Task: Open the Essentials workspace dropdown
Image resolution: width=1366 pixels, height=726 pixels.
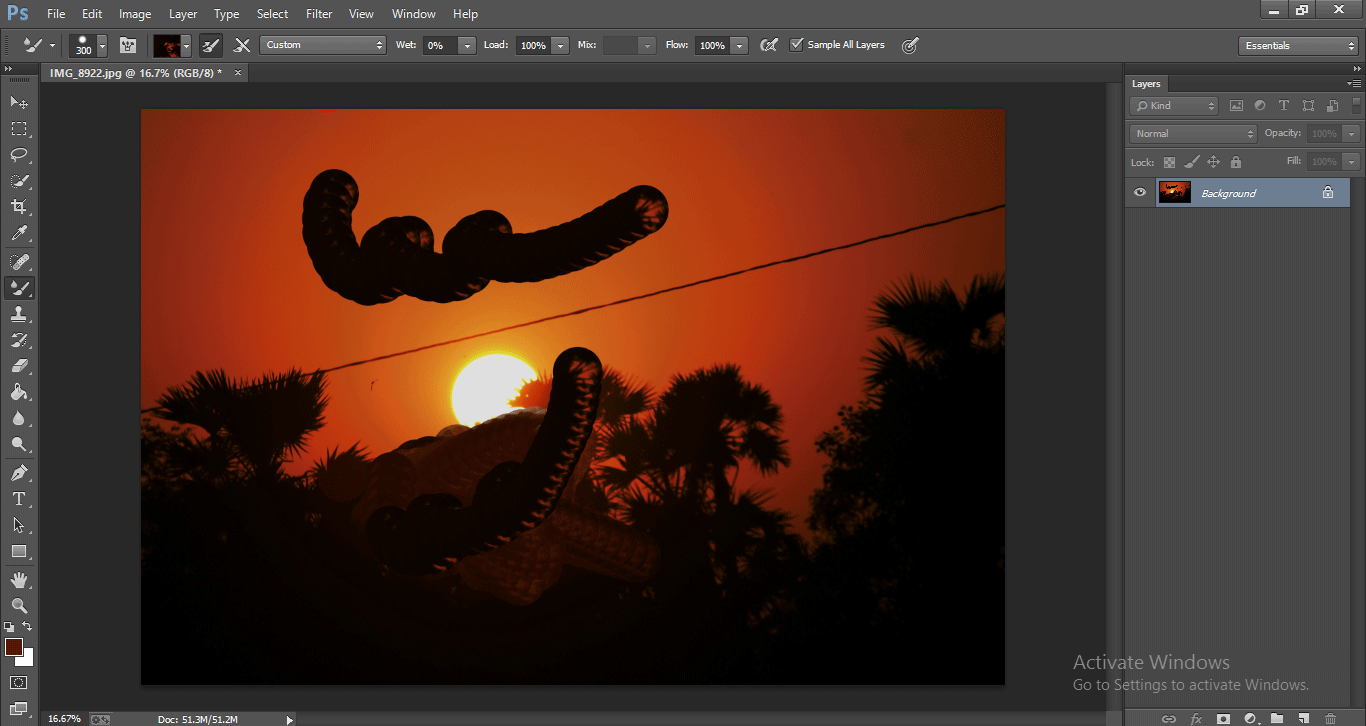Action: (x=1298, y=46)
